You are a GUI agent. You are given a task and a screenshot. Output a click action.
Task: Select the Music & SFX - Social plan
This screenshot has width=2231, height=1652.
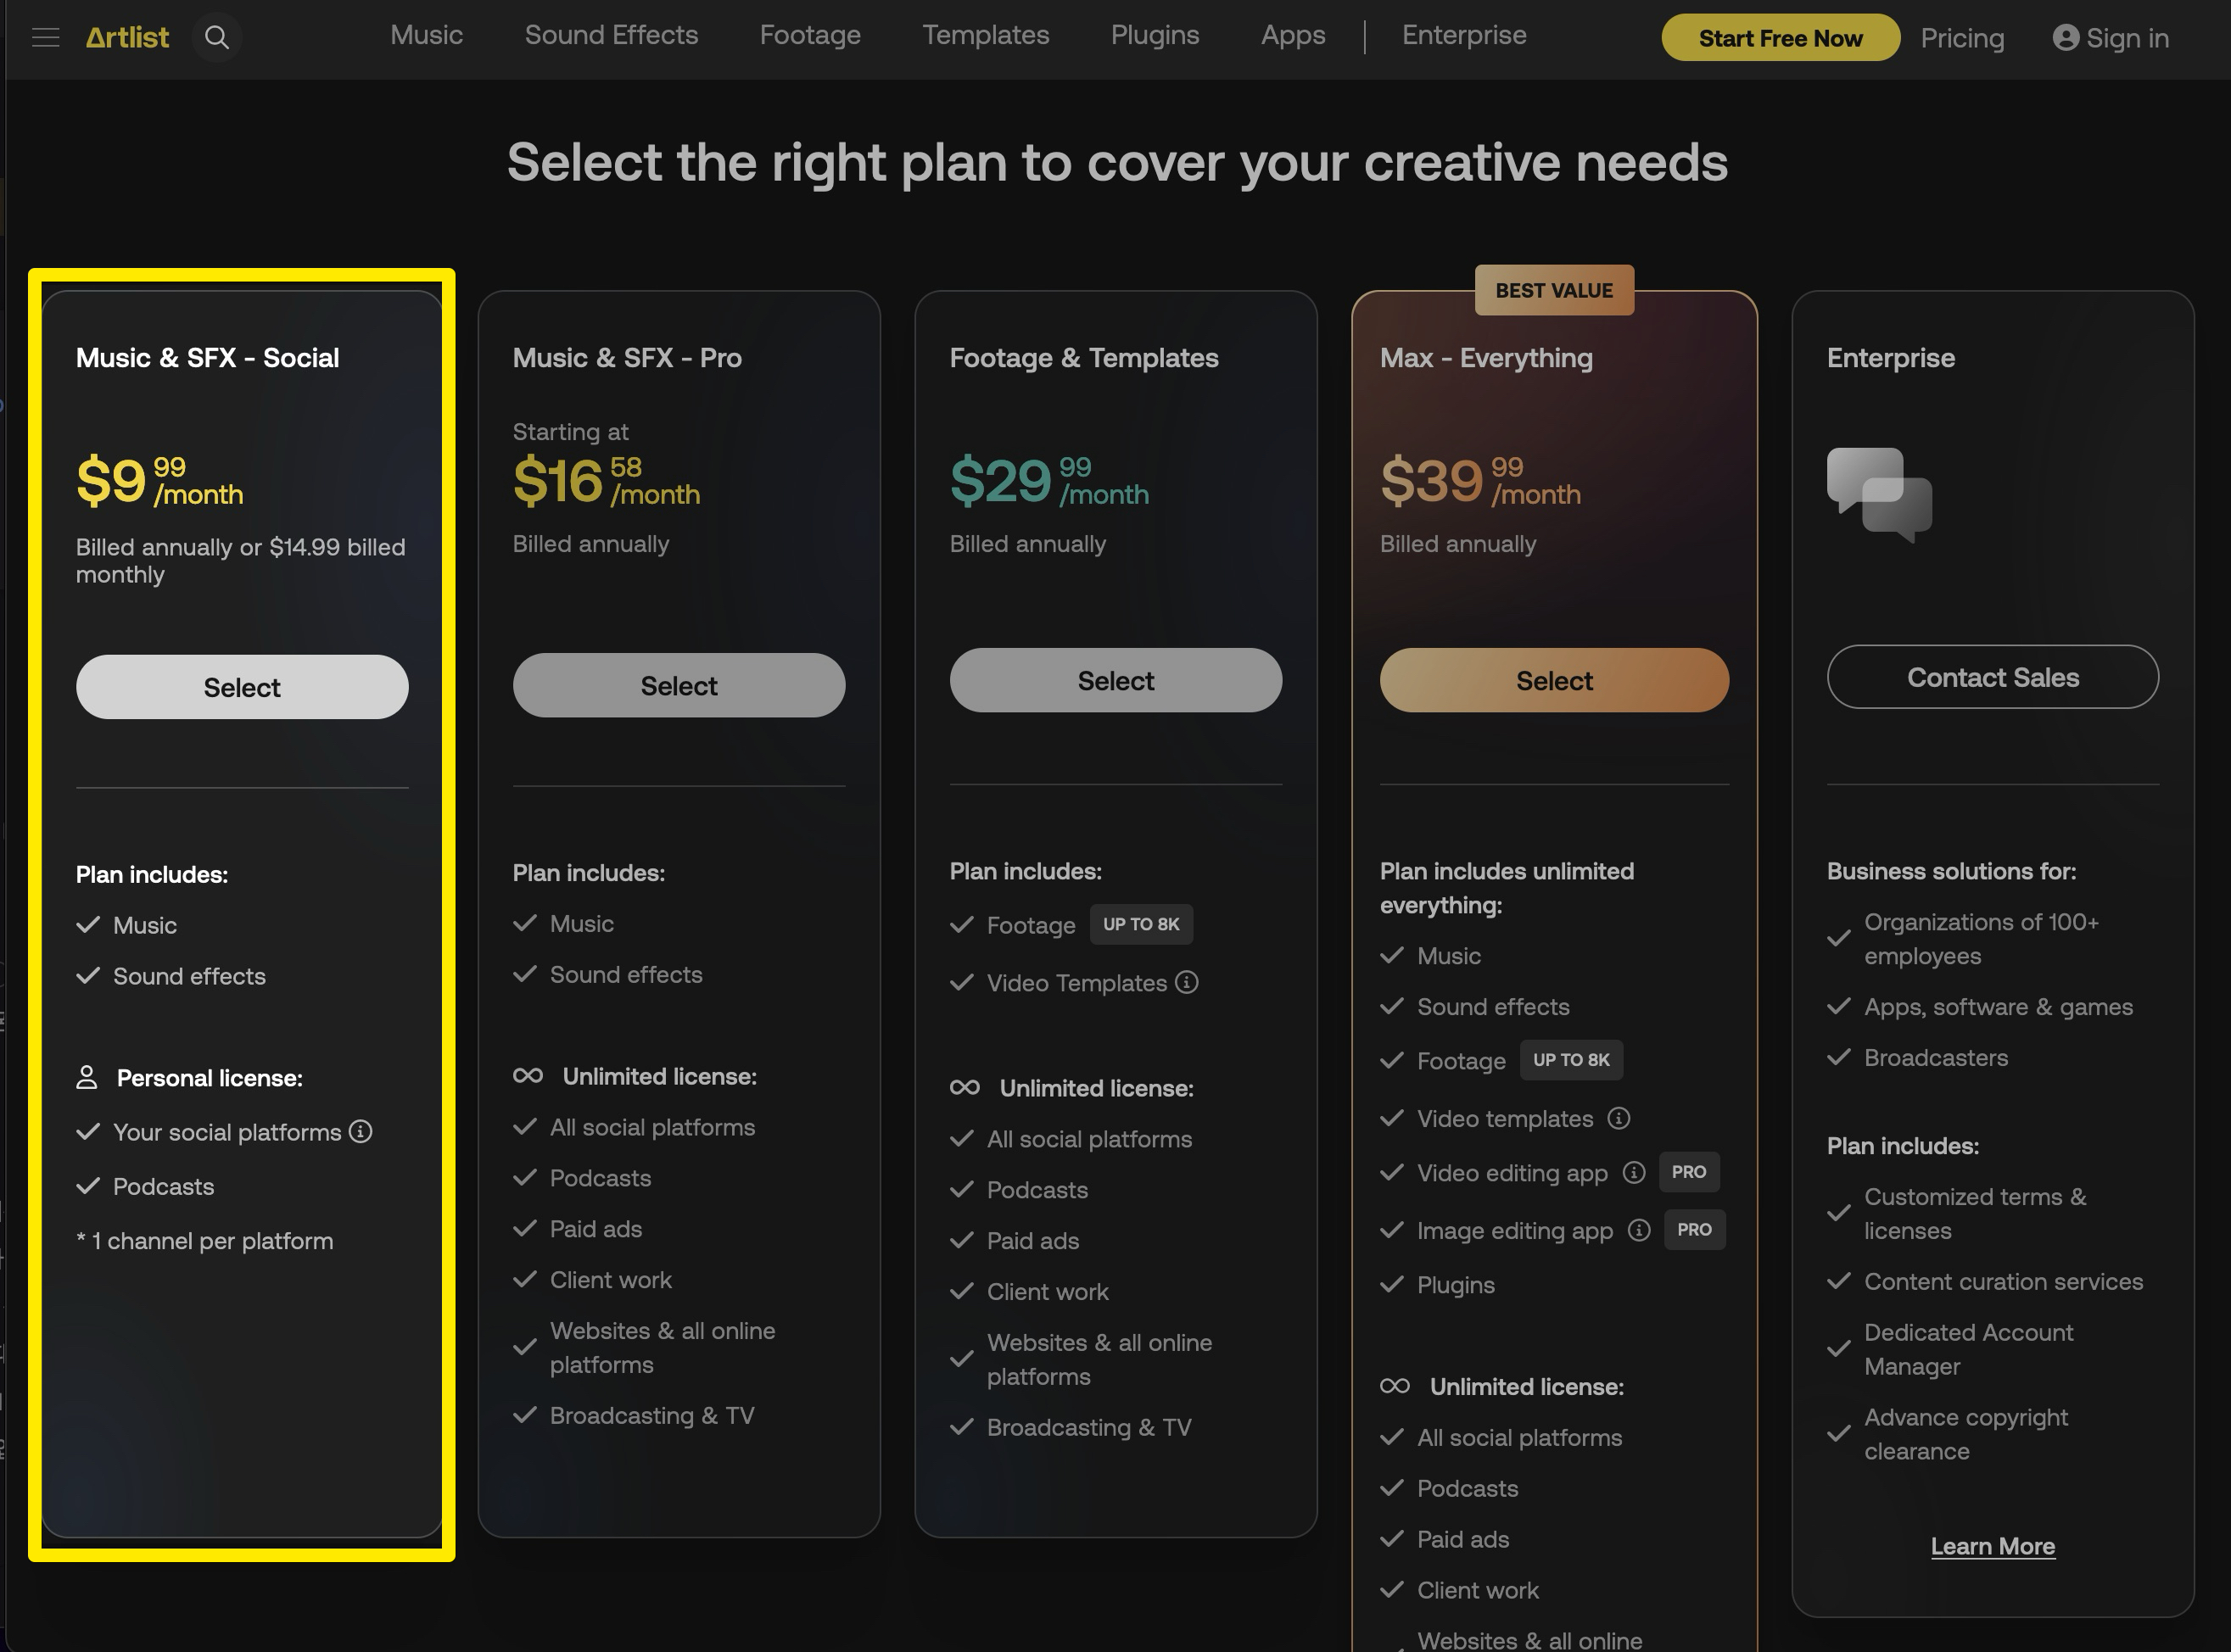tap(242, 687)
